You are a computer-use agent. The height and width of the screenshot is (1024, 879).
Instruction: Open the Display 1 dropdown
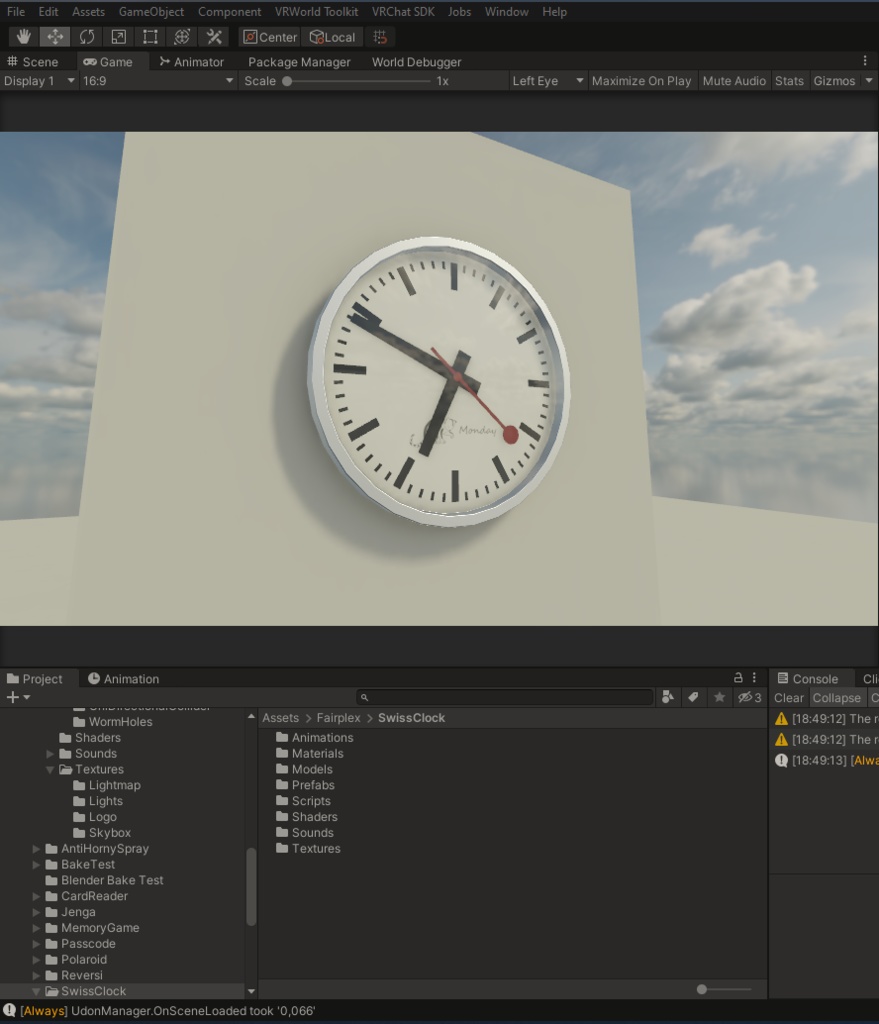38,81
